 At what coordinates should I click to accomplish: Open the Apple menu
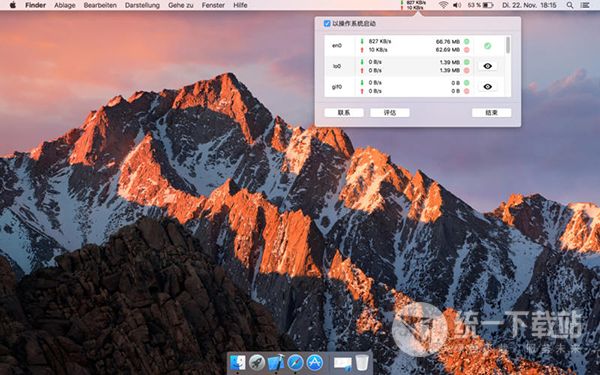[13, 5]
